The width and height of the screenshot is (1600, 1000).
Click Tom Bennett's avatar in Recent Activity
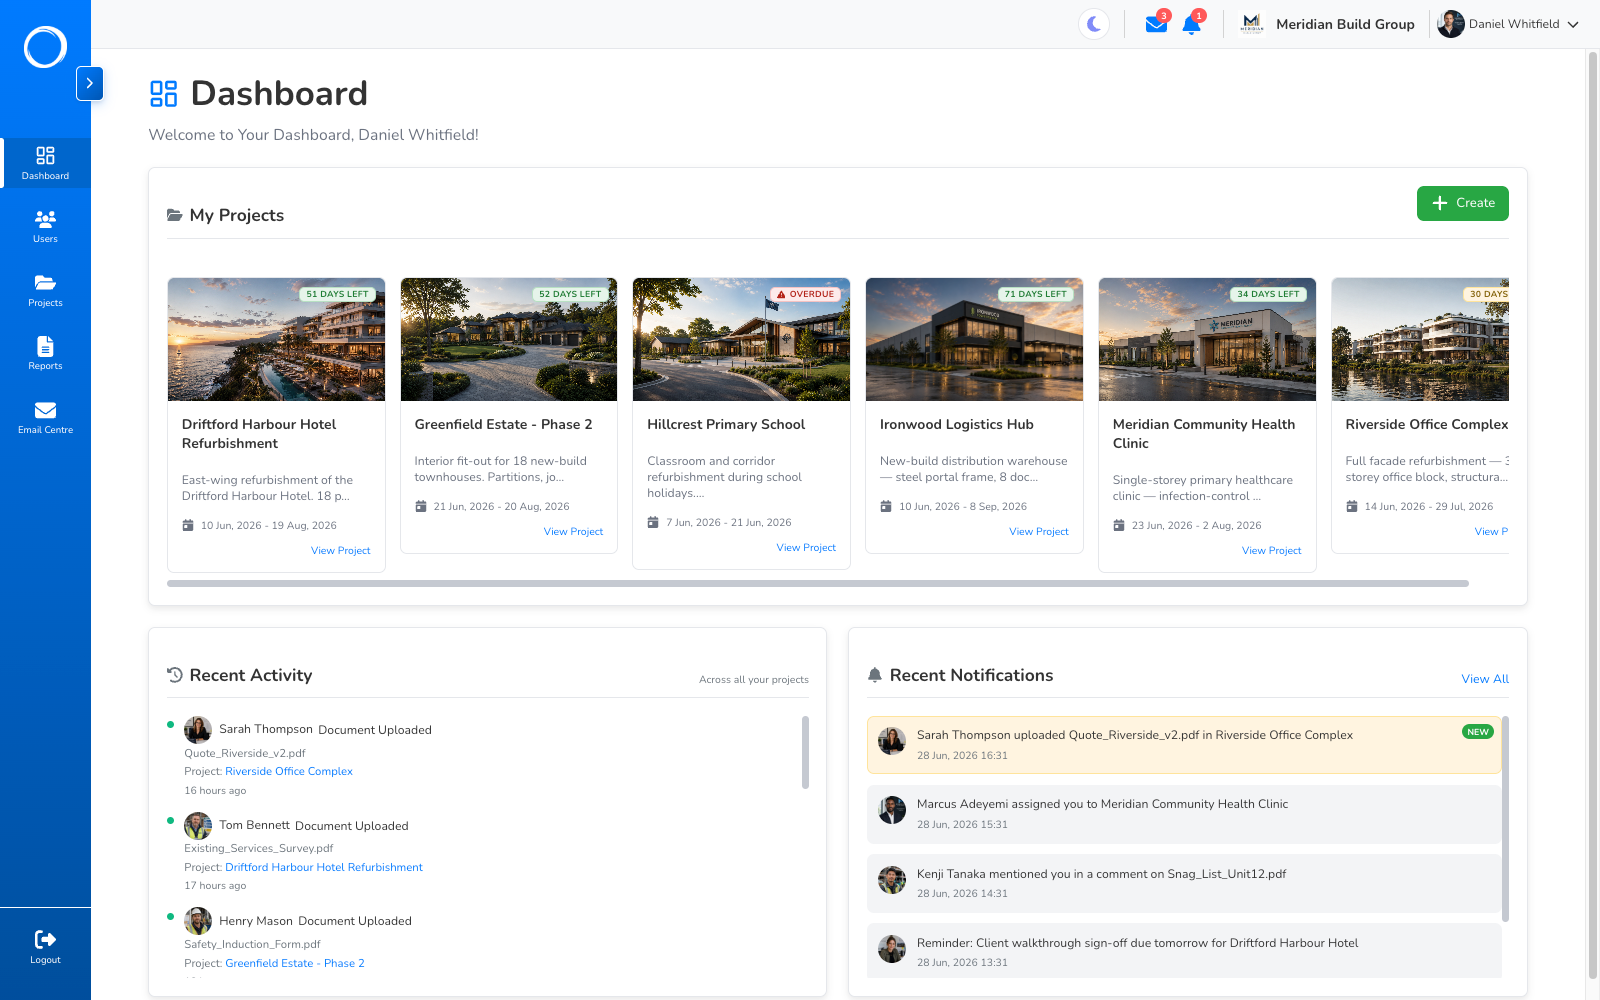(198, 826)
